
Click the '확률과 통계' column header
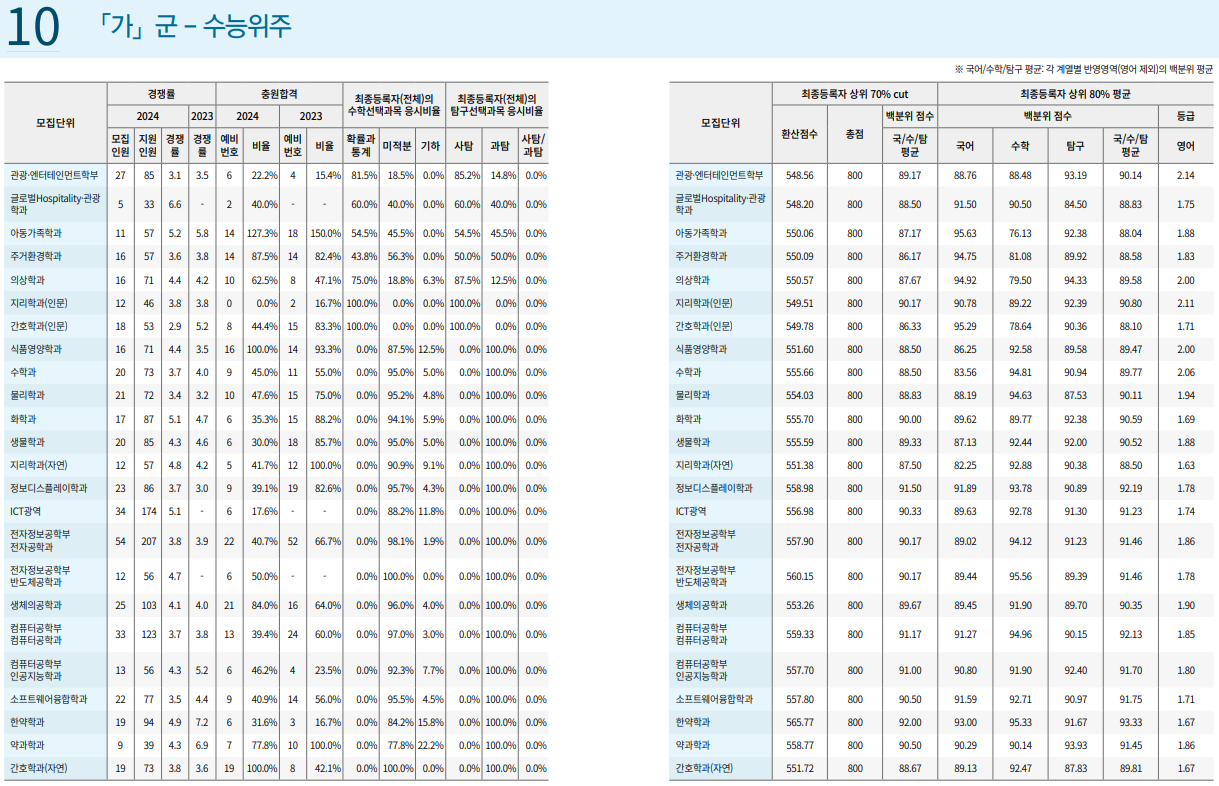coord(361,145)
